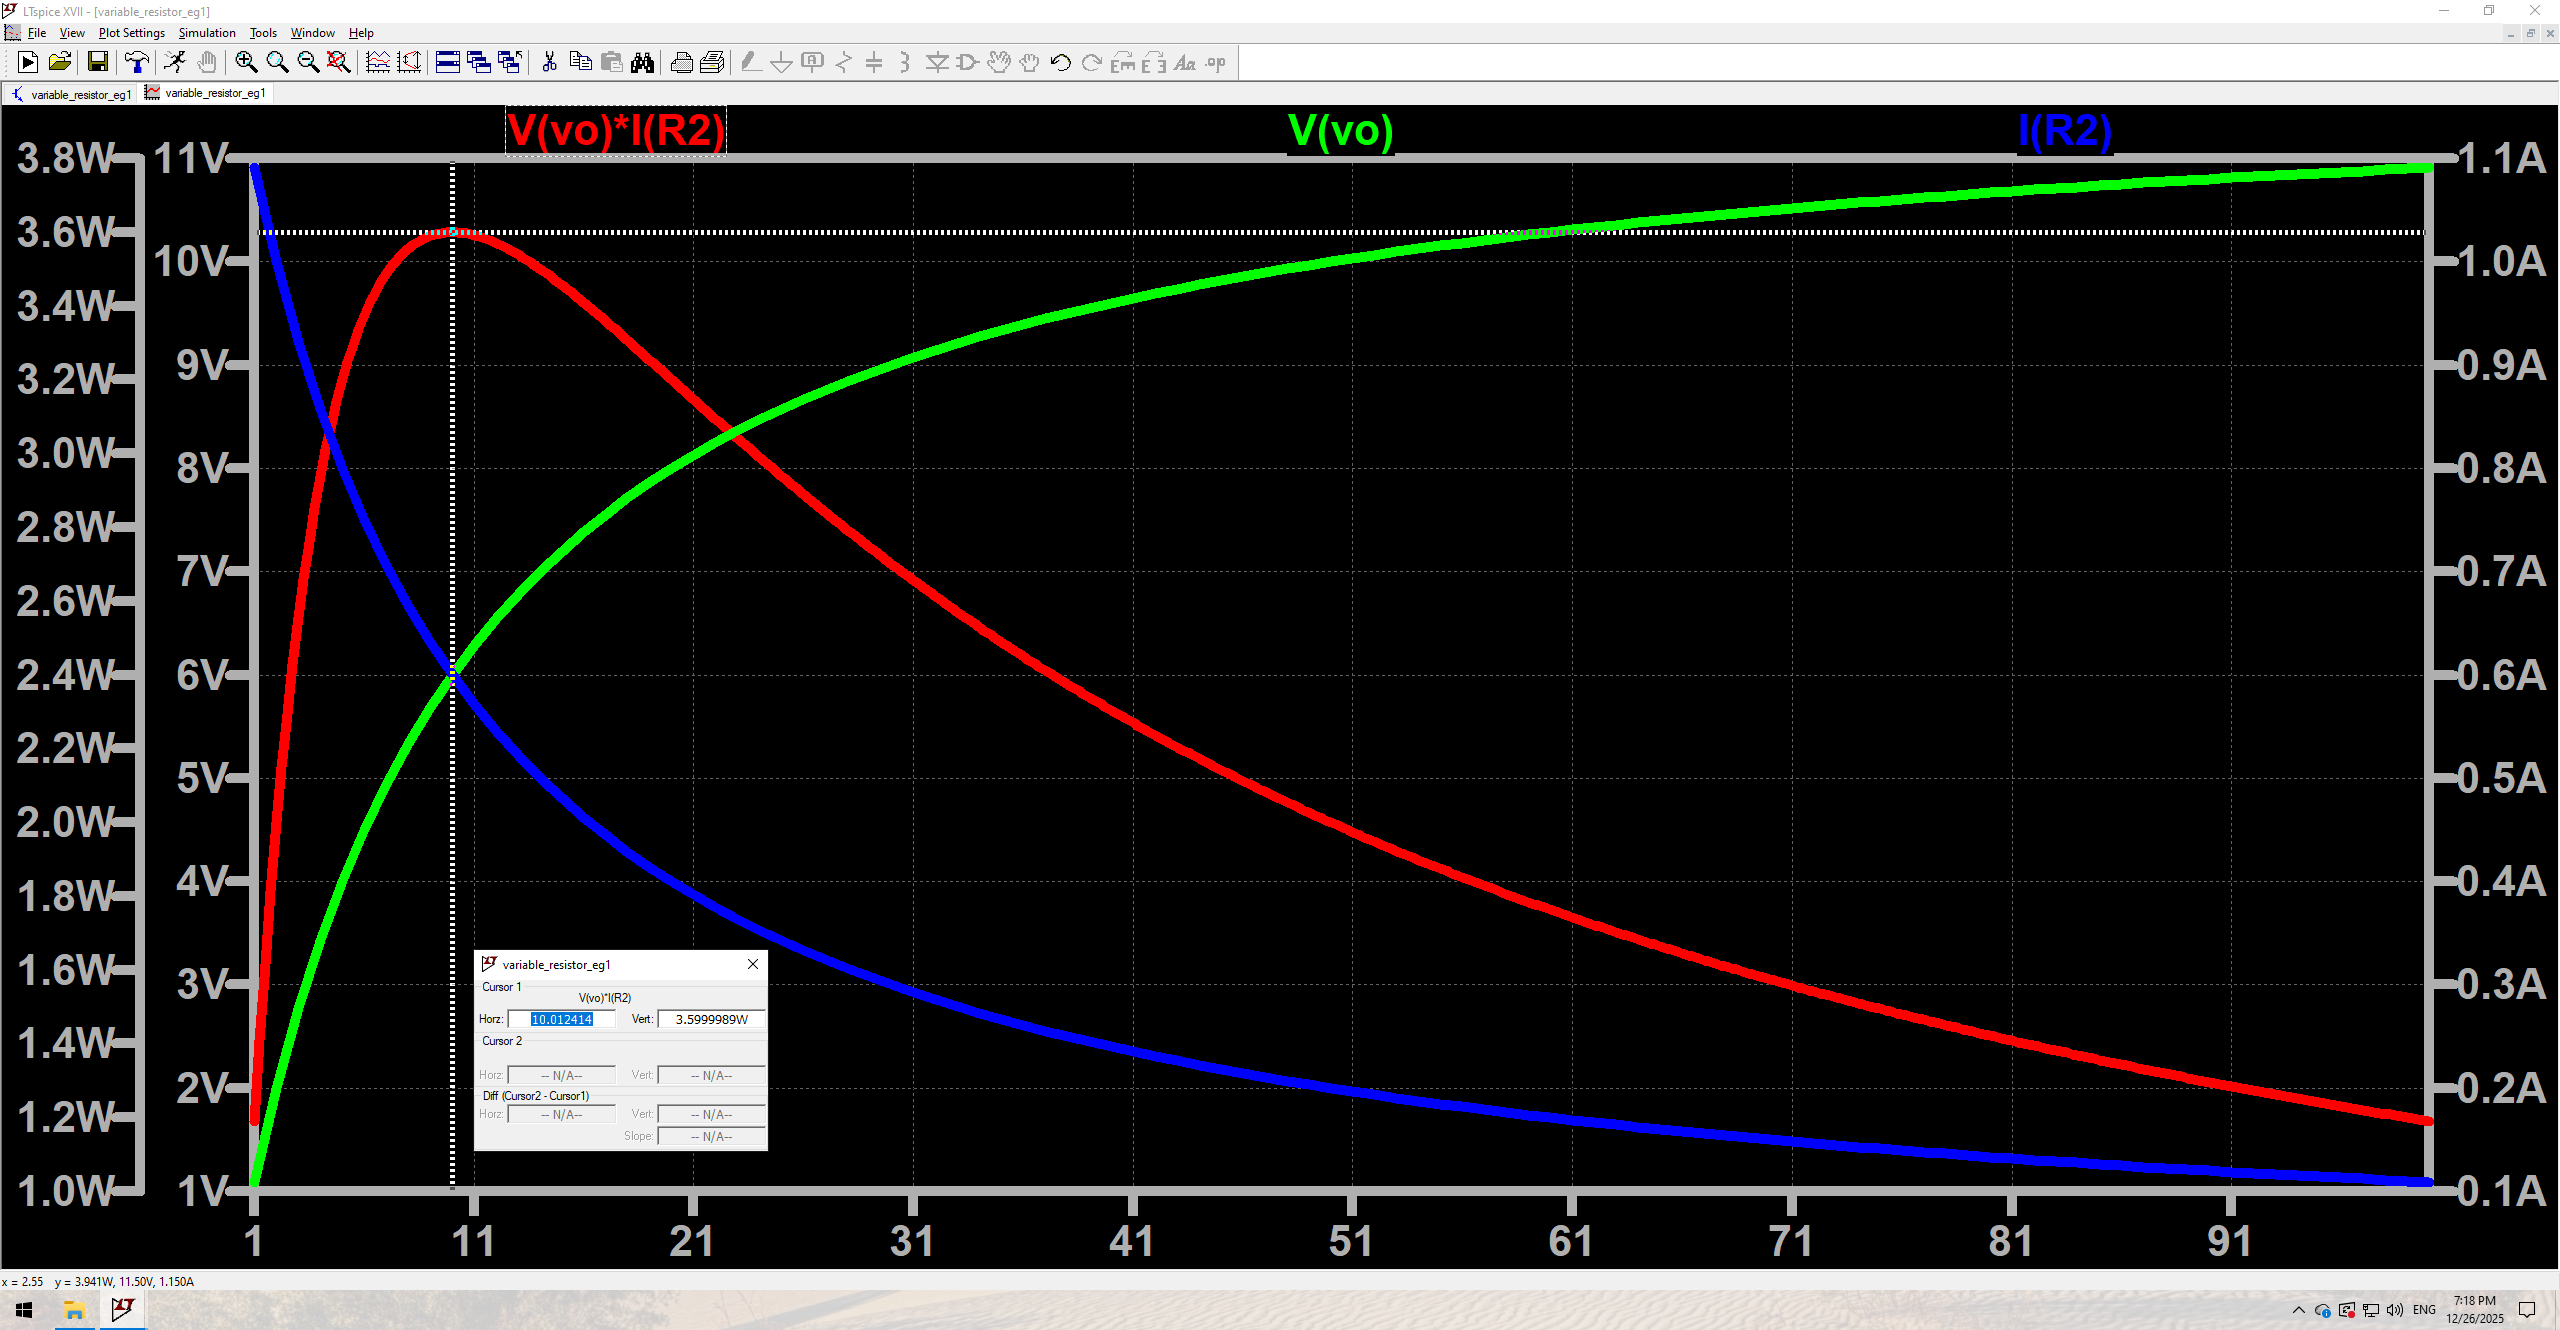Open the Simulation menu

pyautogui.click(x=207, y=33)
